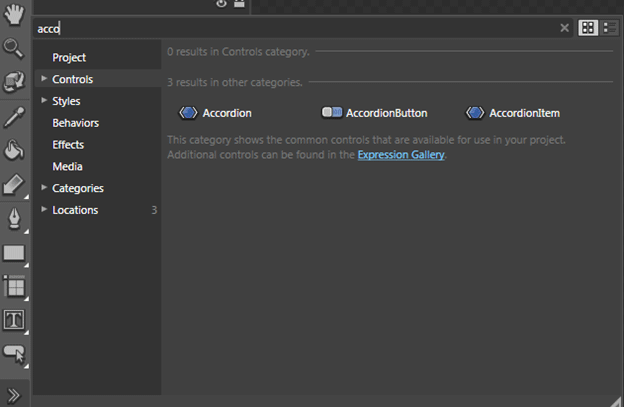
Task: Select the Zoom magnifier tool
Action: point(14,49)
